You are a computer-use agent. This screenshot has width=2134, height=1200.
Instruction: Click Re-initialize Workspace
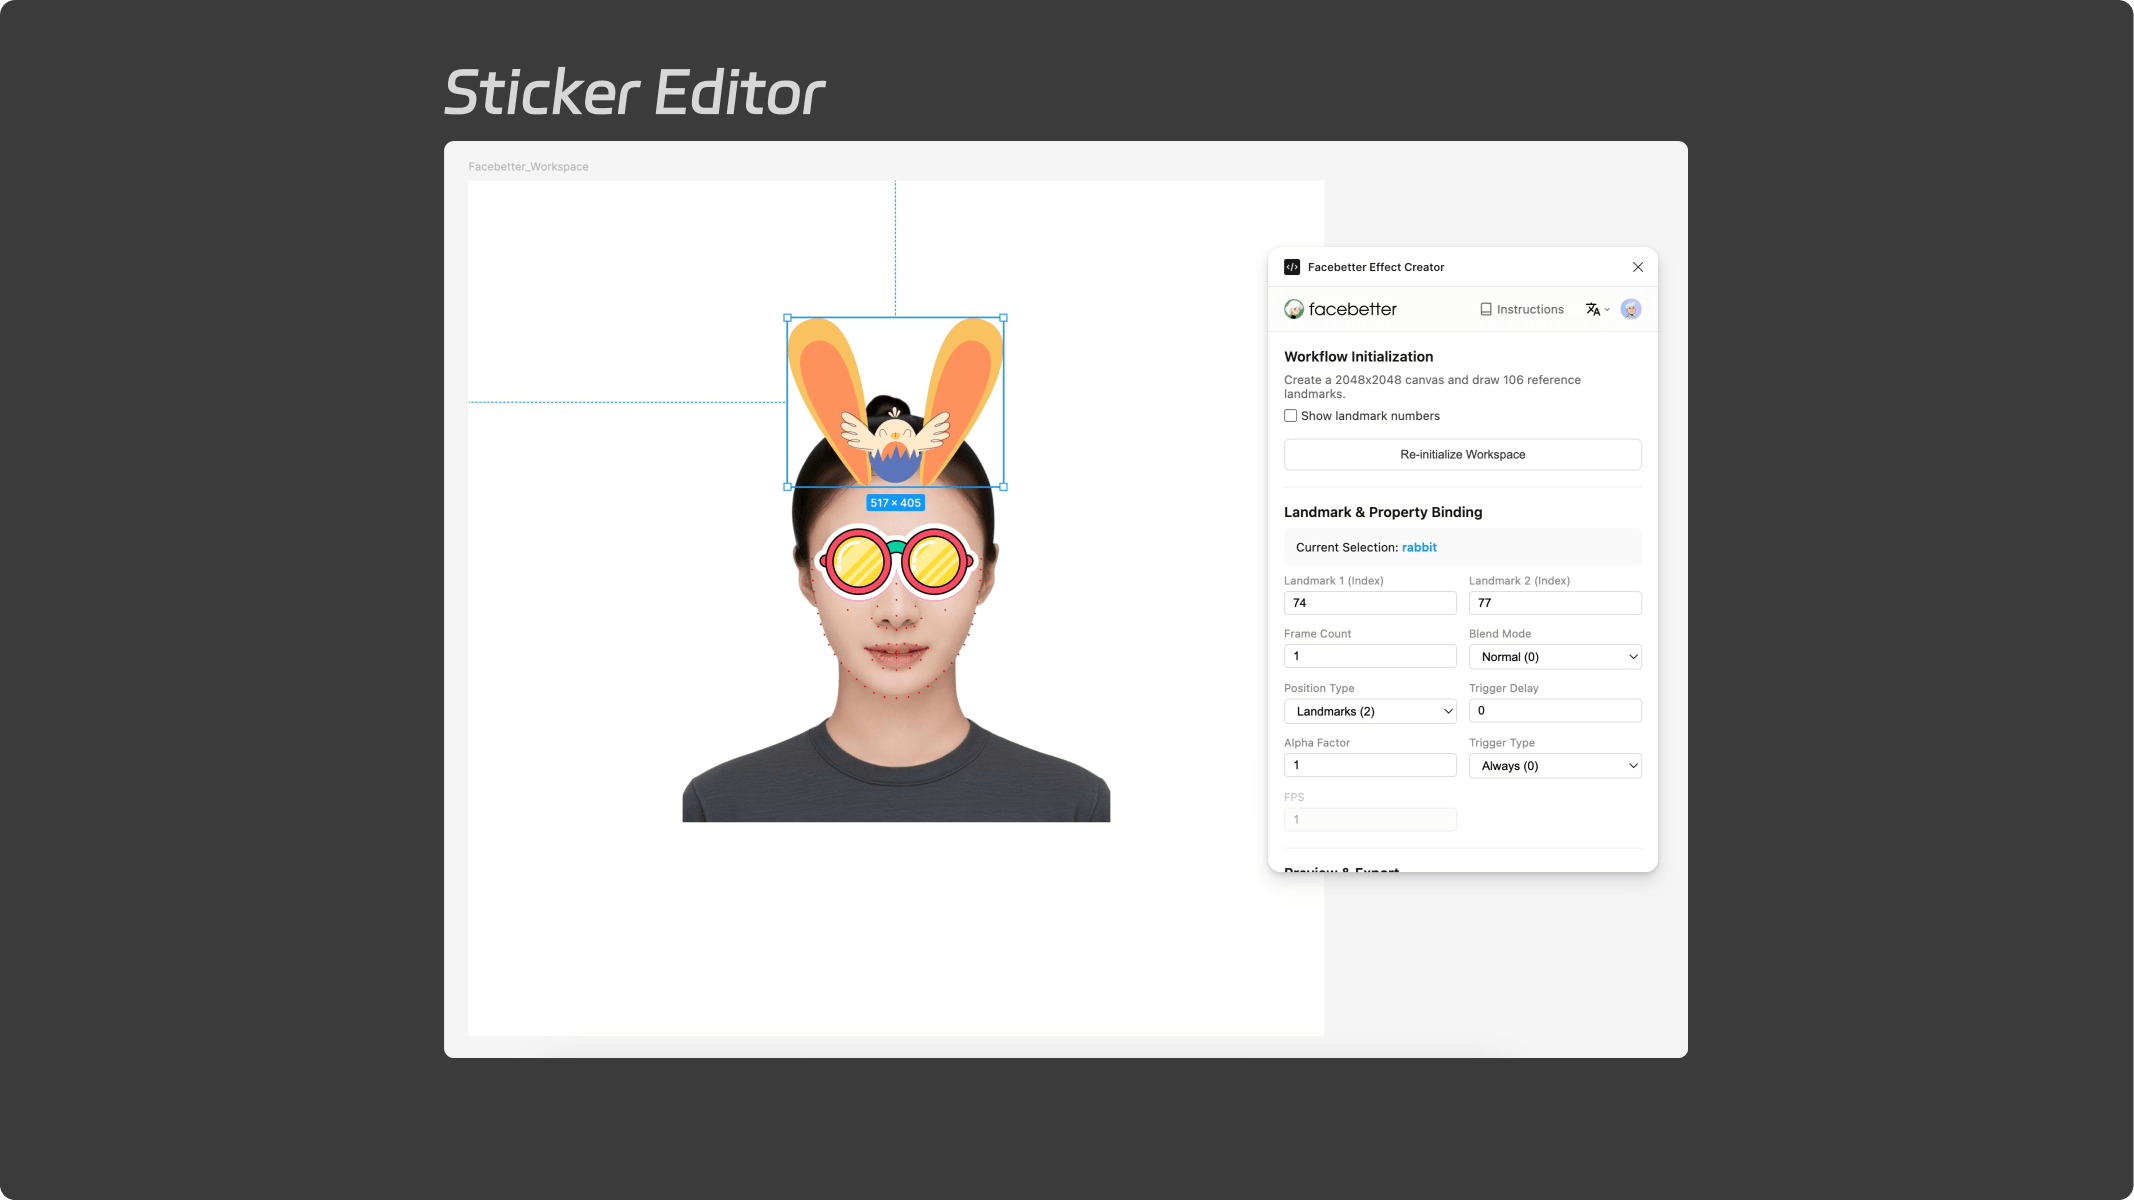pyautogui.click(x=1462, y=454)
